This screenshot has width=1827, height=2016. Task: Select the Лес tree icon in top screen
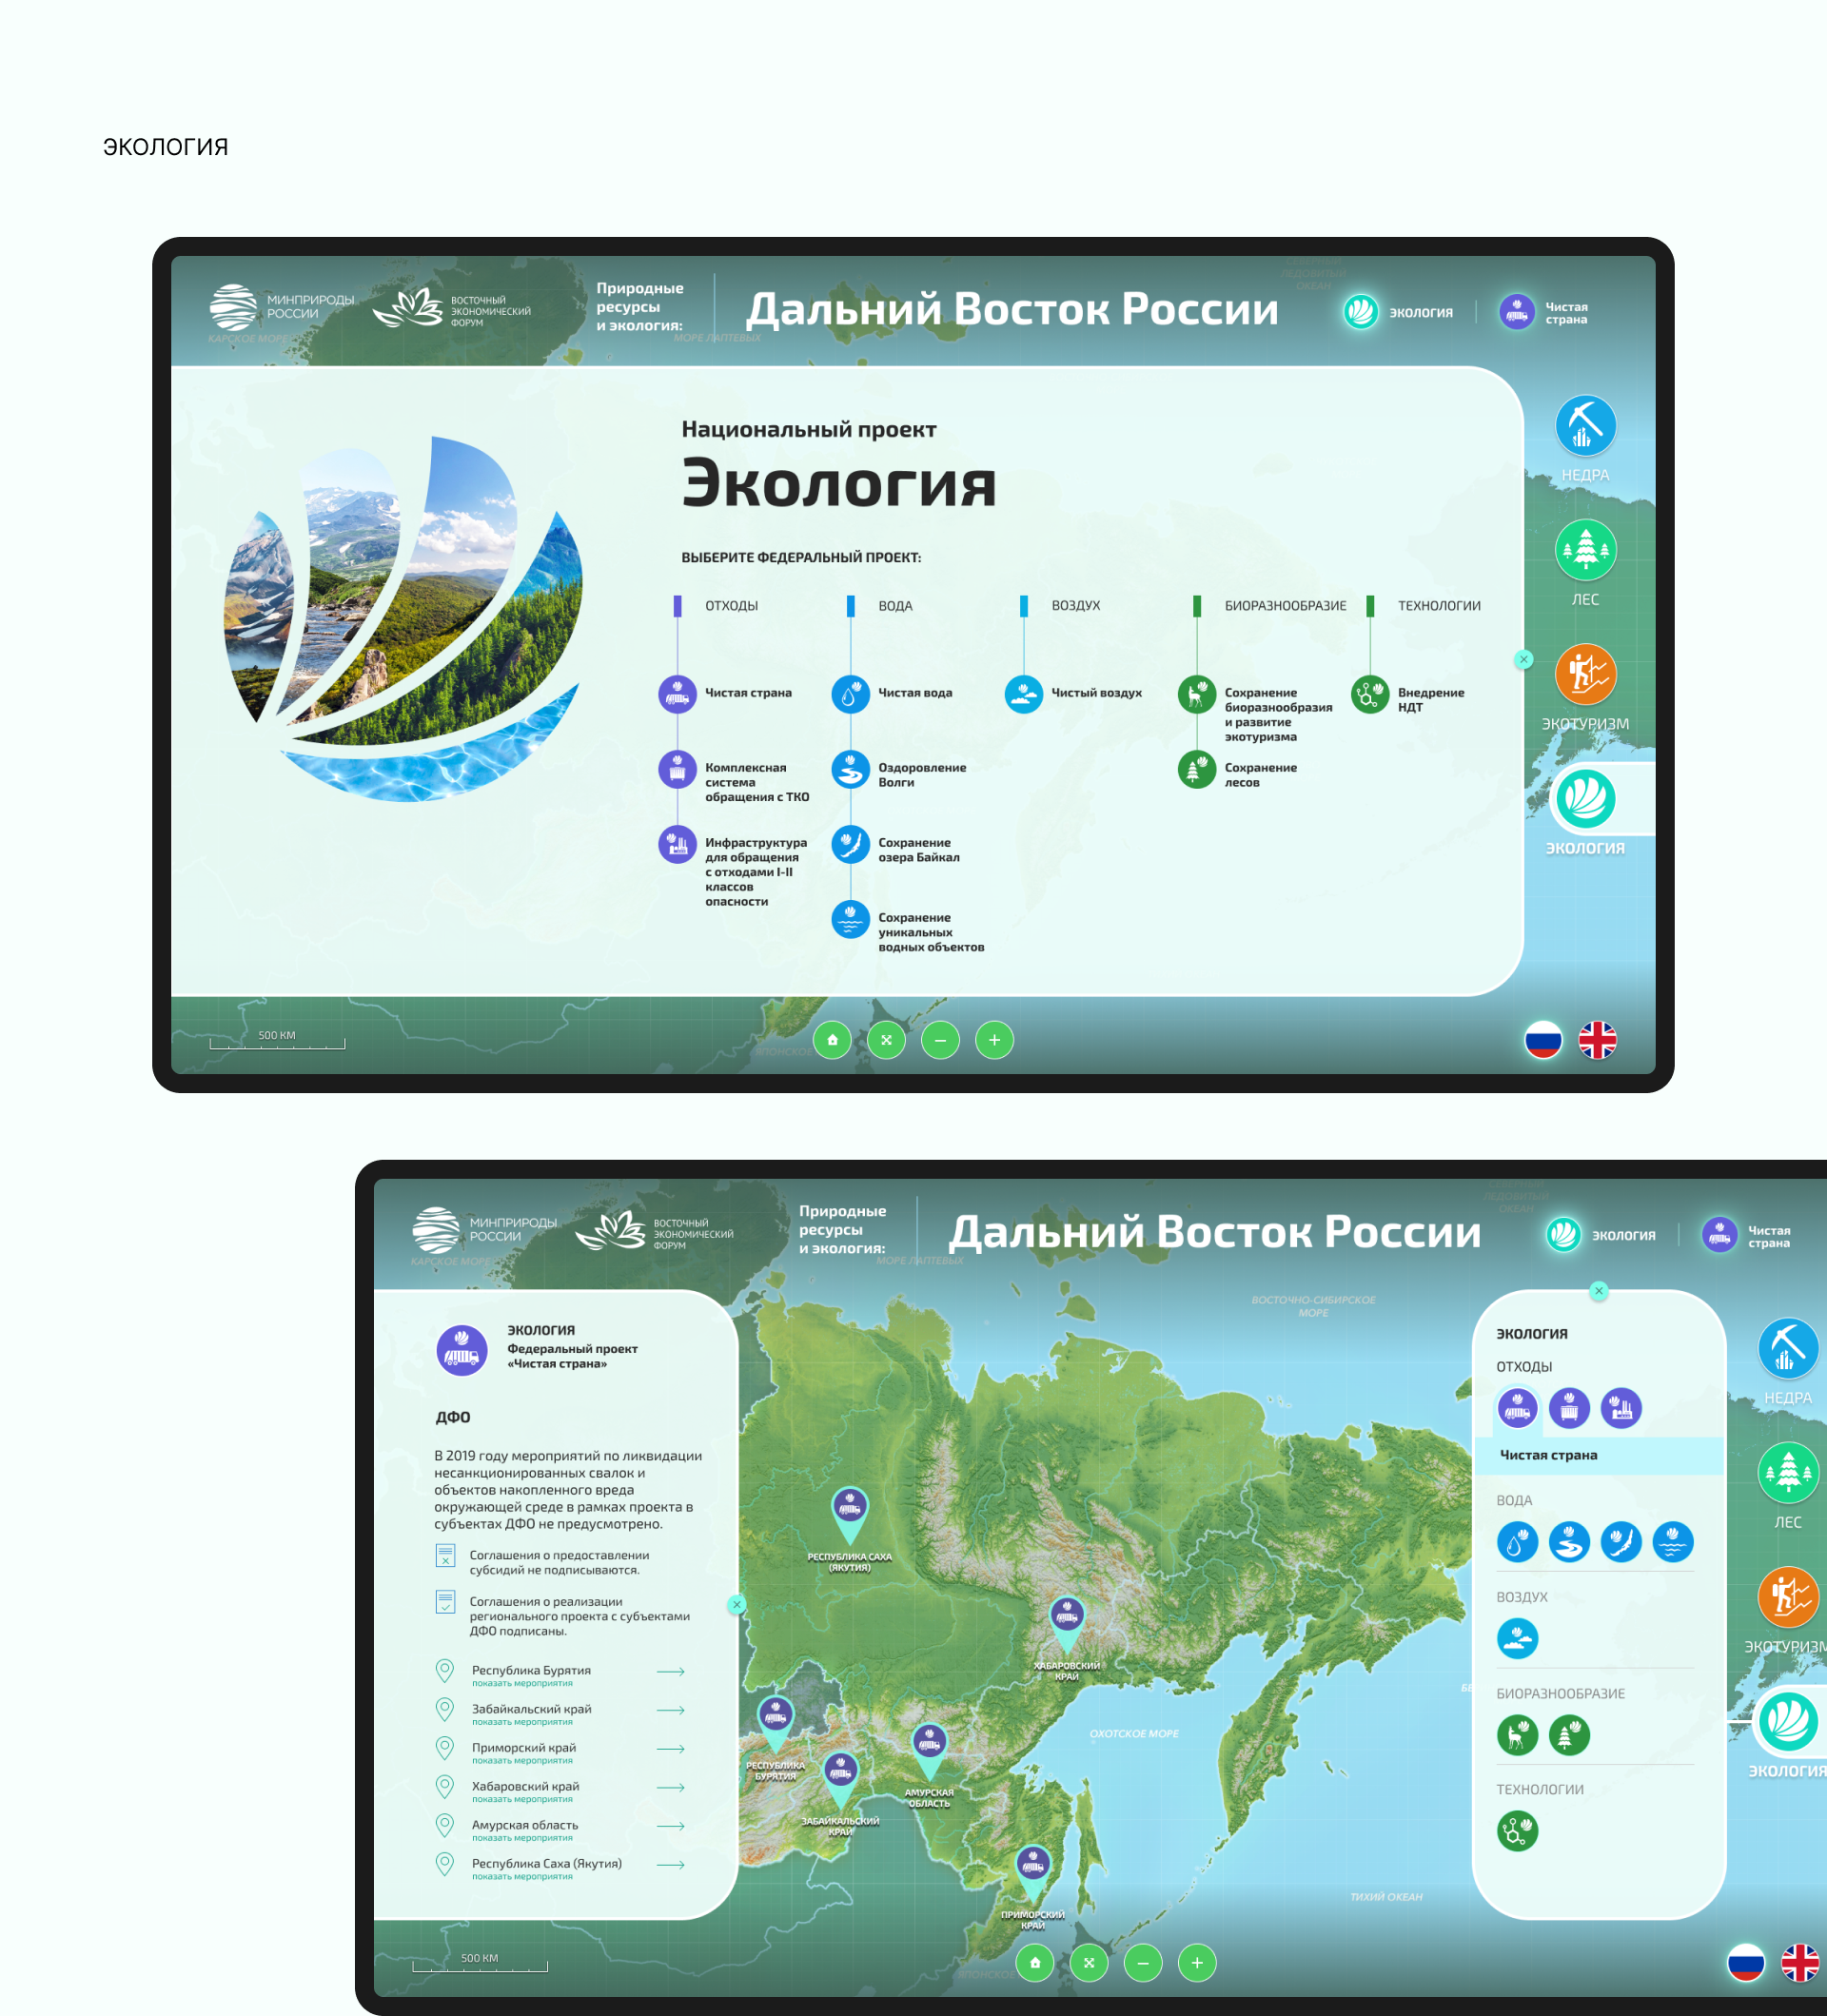click(x=1585, y=550)
